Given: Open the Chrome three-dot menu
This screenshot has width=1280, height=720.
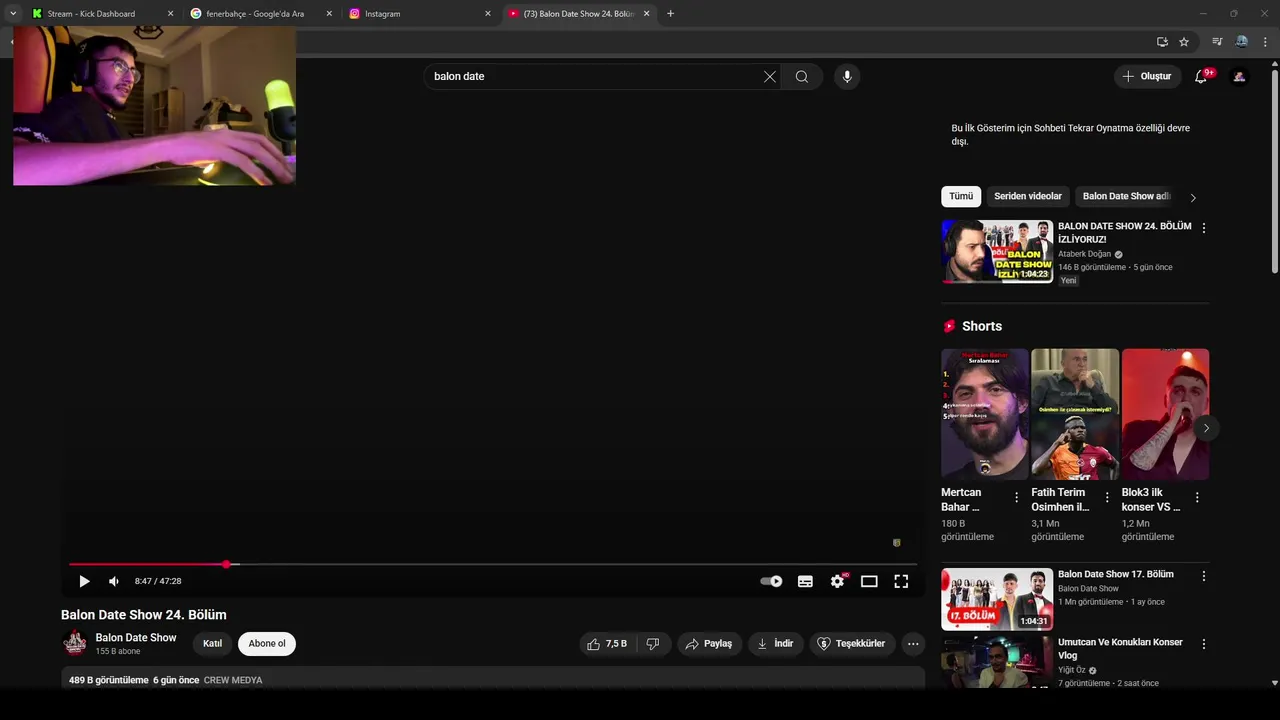Looking at the screenshot, I should click(x=1266, y=42).
